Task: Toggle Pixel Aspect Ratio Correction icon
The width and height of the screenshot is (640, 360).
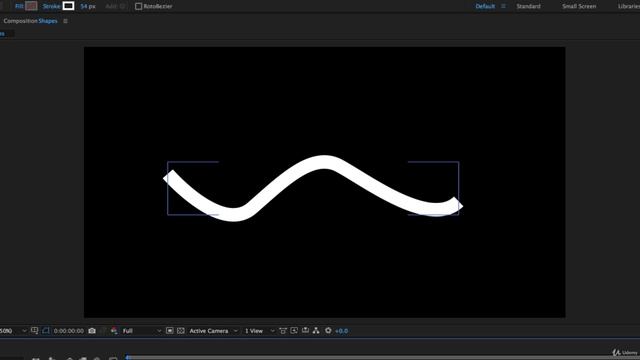Action: pyautogui.click(x=283, y=331)
